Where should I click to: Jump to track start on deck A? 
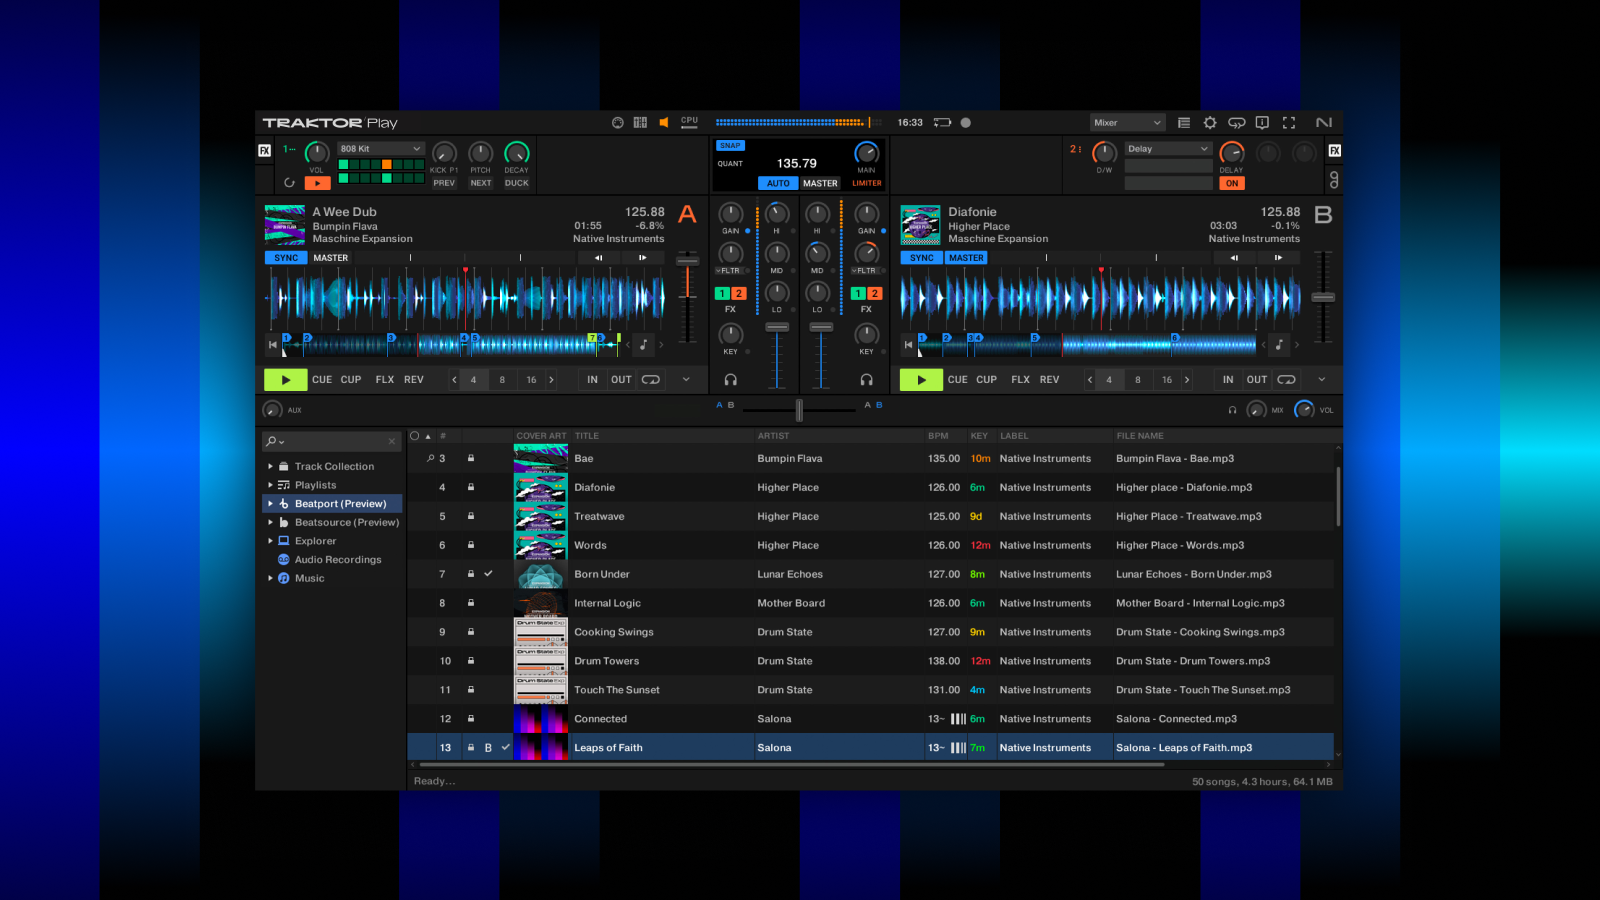coord(272,345)
